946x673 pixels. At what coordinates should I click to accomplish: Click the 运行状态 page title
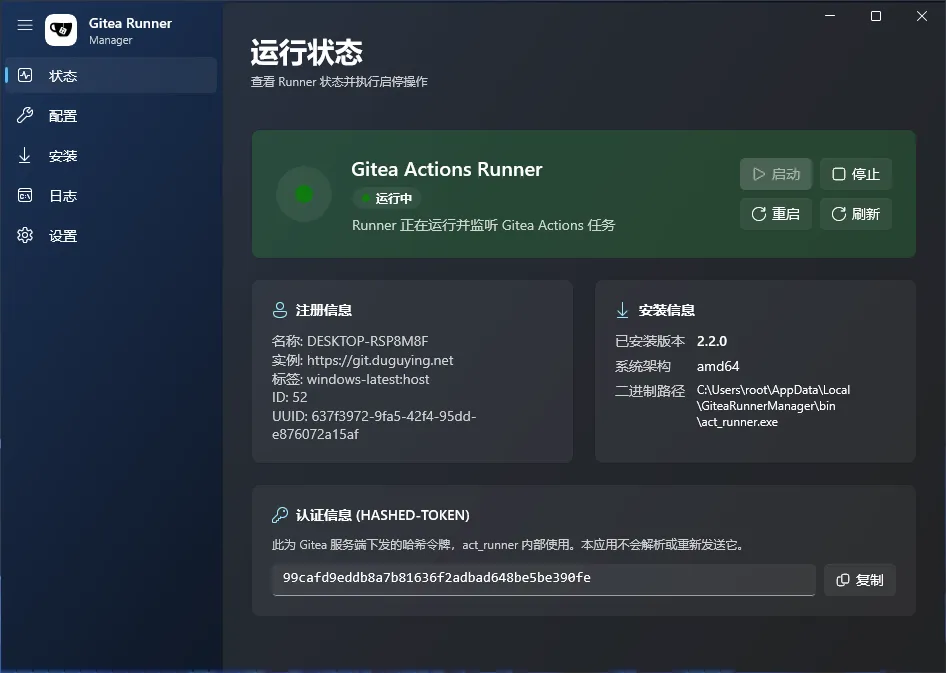click(306, 52)
